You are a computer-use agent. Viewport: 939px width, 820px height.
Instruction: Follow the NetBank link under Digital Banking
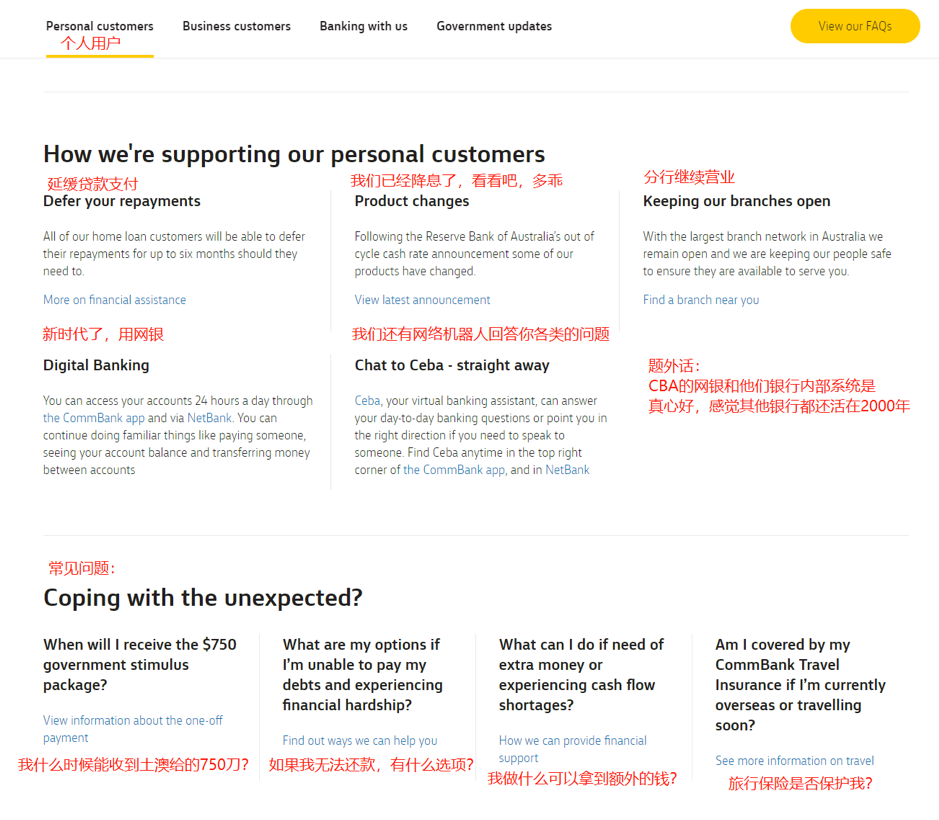tap(209, 418)
